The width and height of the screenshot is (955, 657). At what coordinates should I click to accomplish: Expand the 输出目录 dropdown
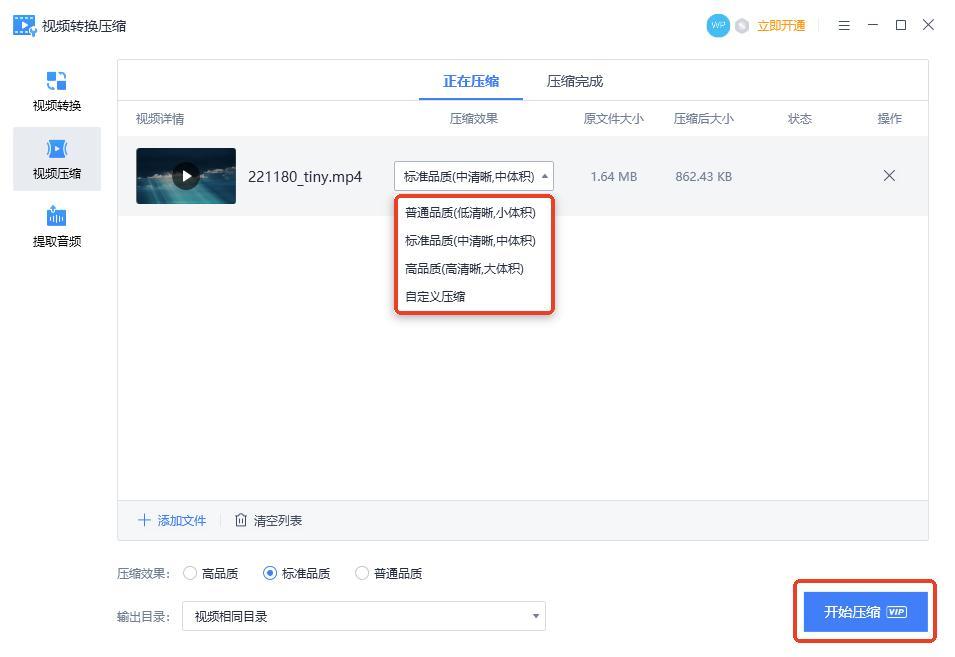click(535, 616)
